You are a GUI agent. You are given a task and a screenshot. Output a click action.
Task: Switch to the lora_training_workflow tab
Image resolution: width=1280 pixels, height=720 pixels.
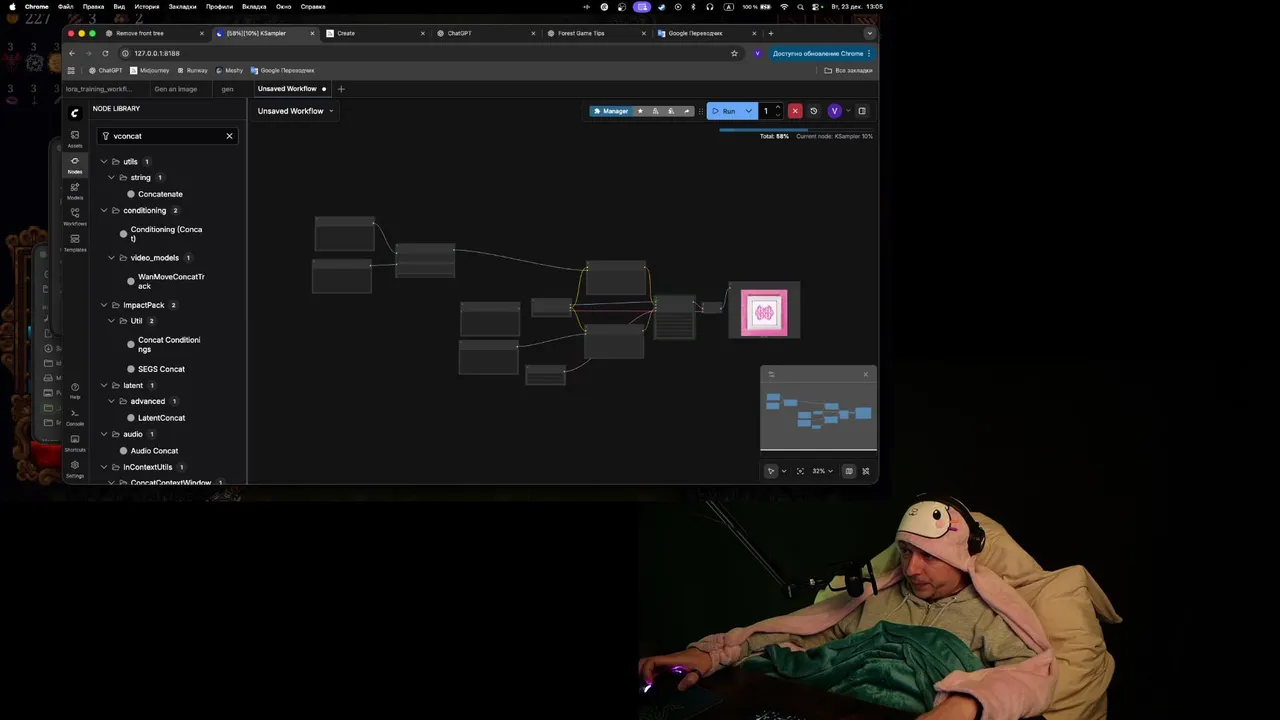tap(99, 89)
